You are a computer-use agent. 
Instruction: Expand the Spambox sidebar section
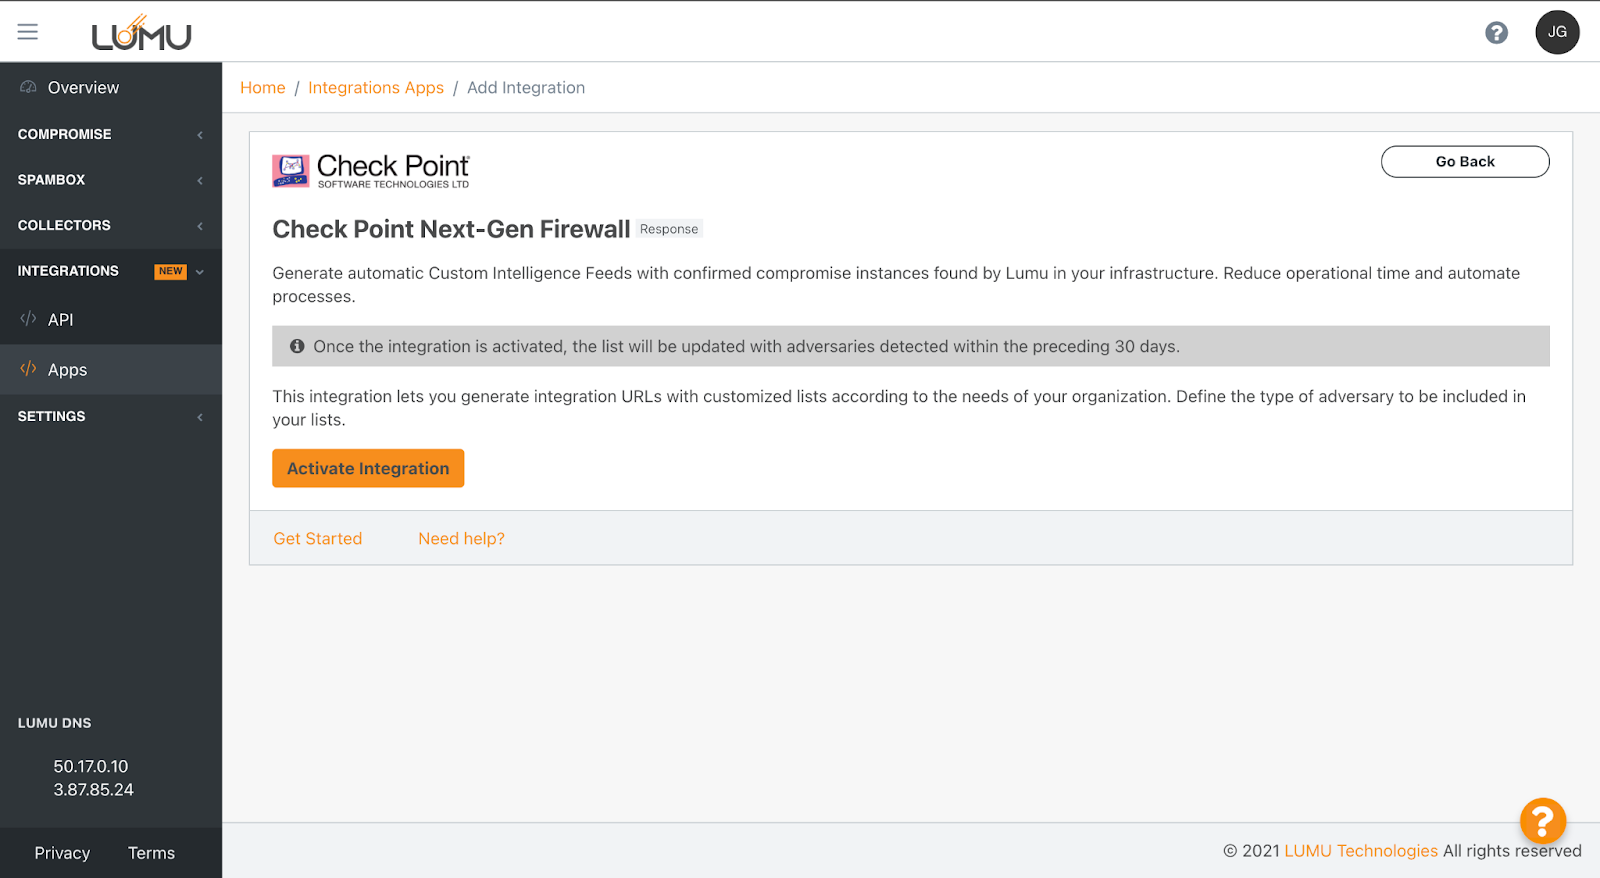pos(110,180)
